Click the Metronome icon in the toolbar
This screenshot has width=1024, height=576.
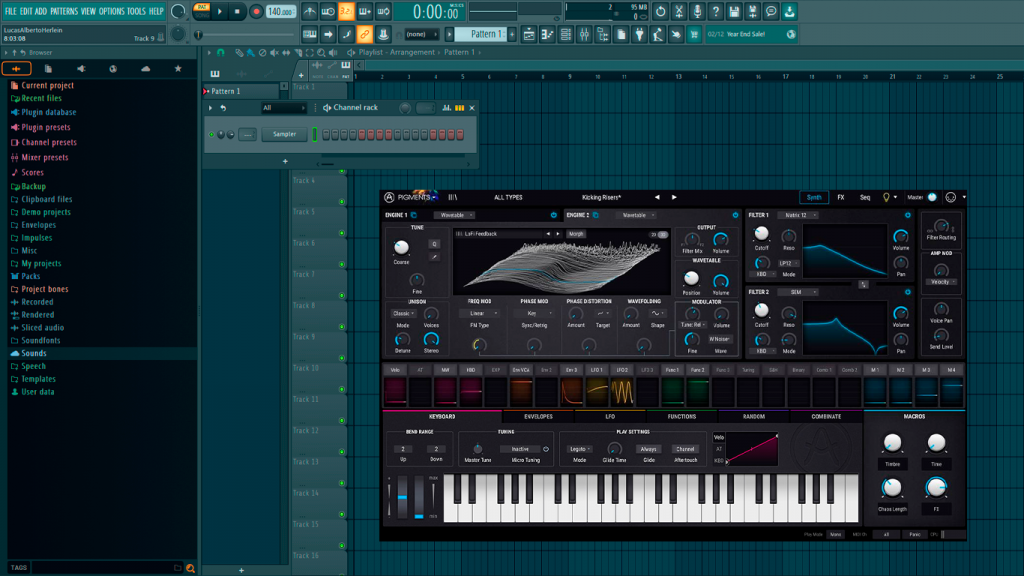[310, 12]
